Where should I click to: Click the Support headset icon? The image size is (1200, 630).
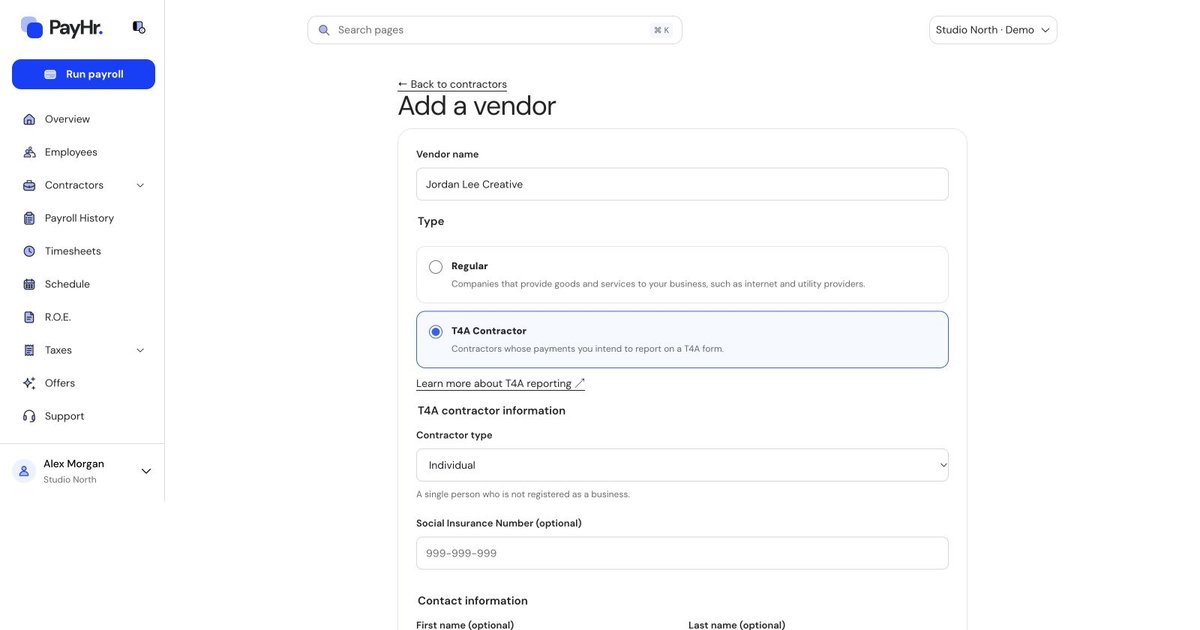pos(29,416)
